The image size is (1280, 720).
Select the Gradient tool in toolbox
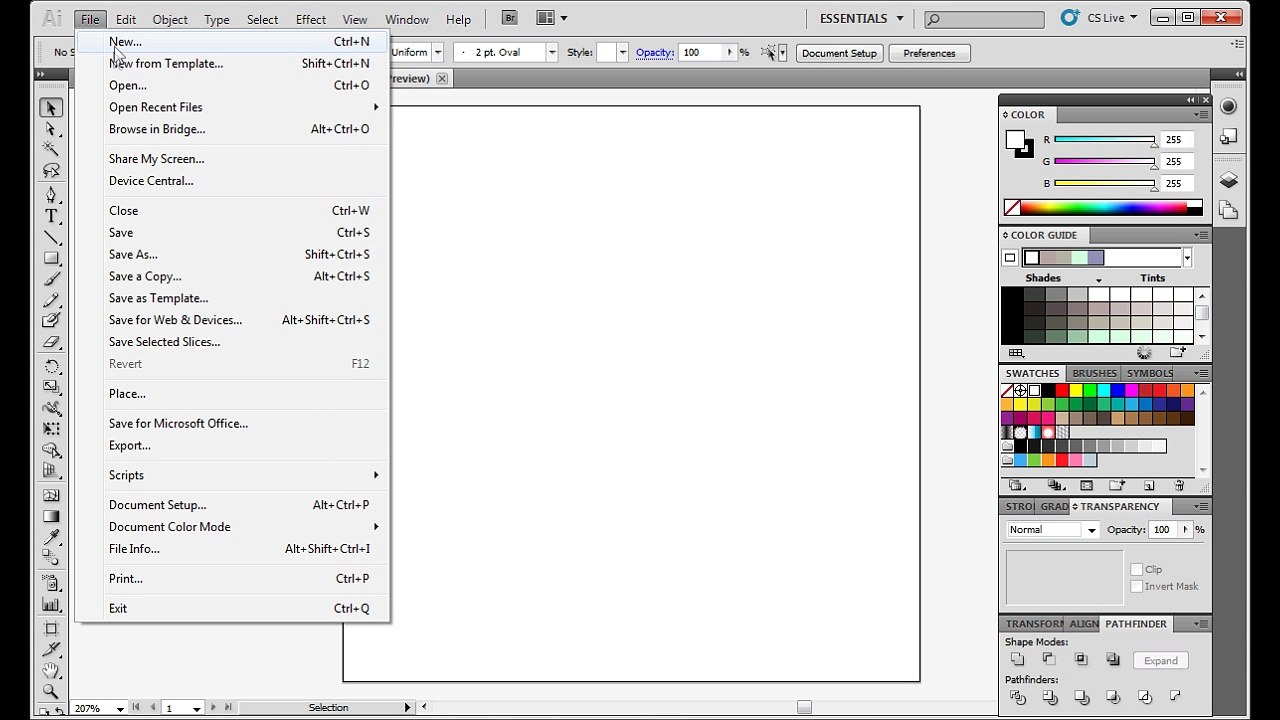pyautogui.click(x=51, y=517)
